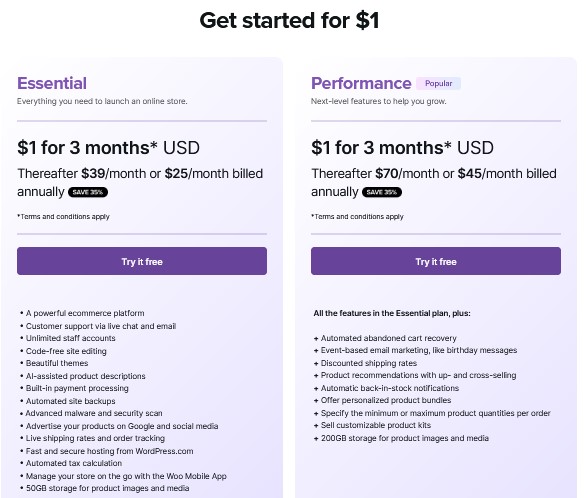588x498 pixels.
Task: Click Automated abandoned cart recovery feature
Action: [x=388, y=338]
